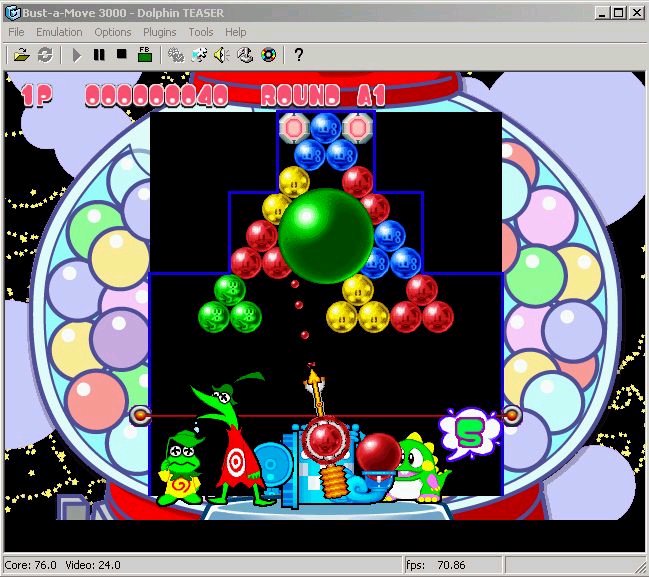This screenshot has width=649, height=577.
Task: Open the Options menu
Action: pyautogui.click(x=113, y=32)
